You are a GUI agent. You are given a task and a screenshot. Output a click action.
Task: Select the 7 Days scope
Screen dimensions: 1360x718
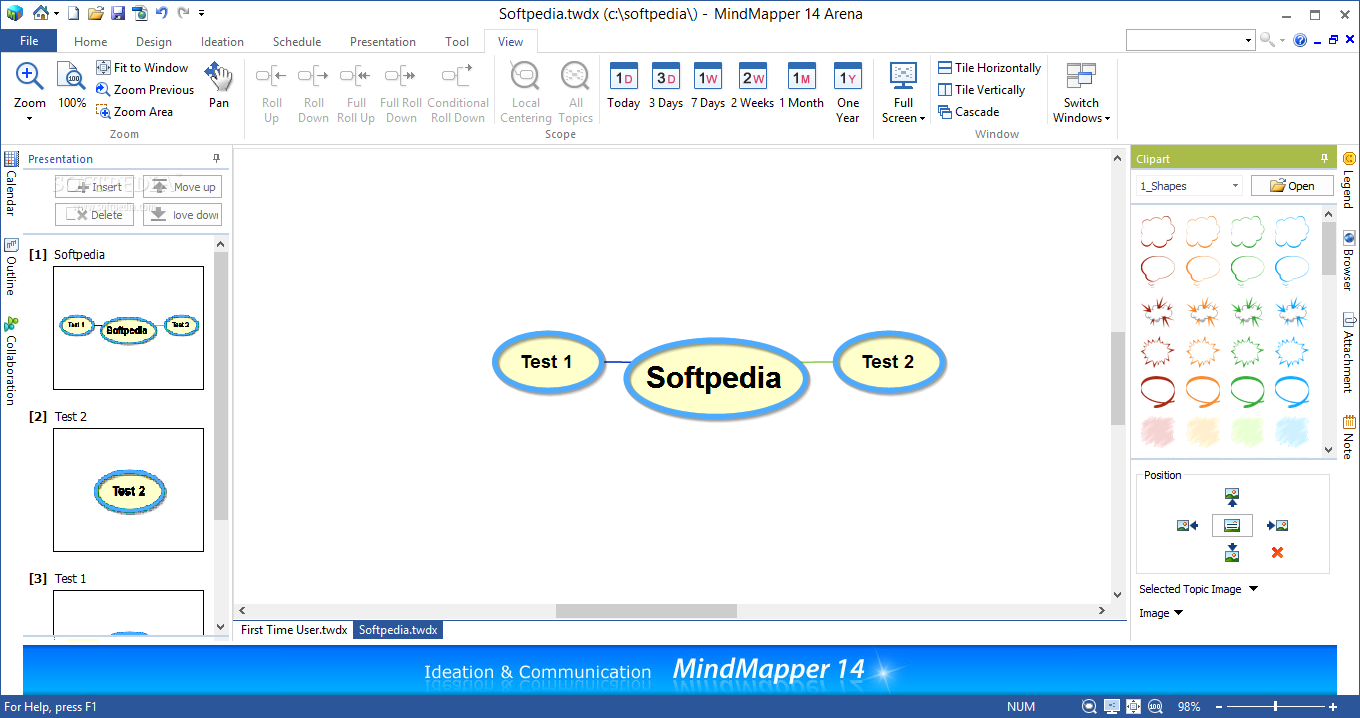pyautogui.click(x=708, y=86)
